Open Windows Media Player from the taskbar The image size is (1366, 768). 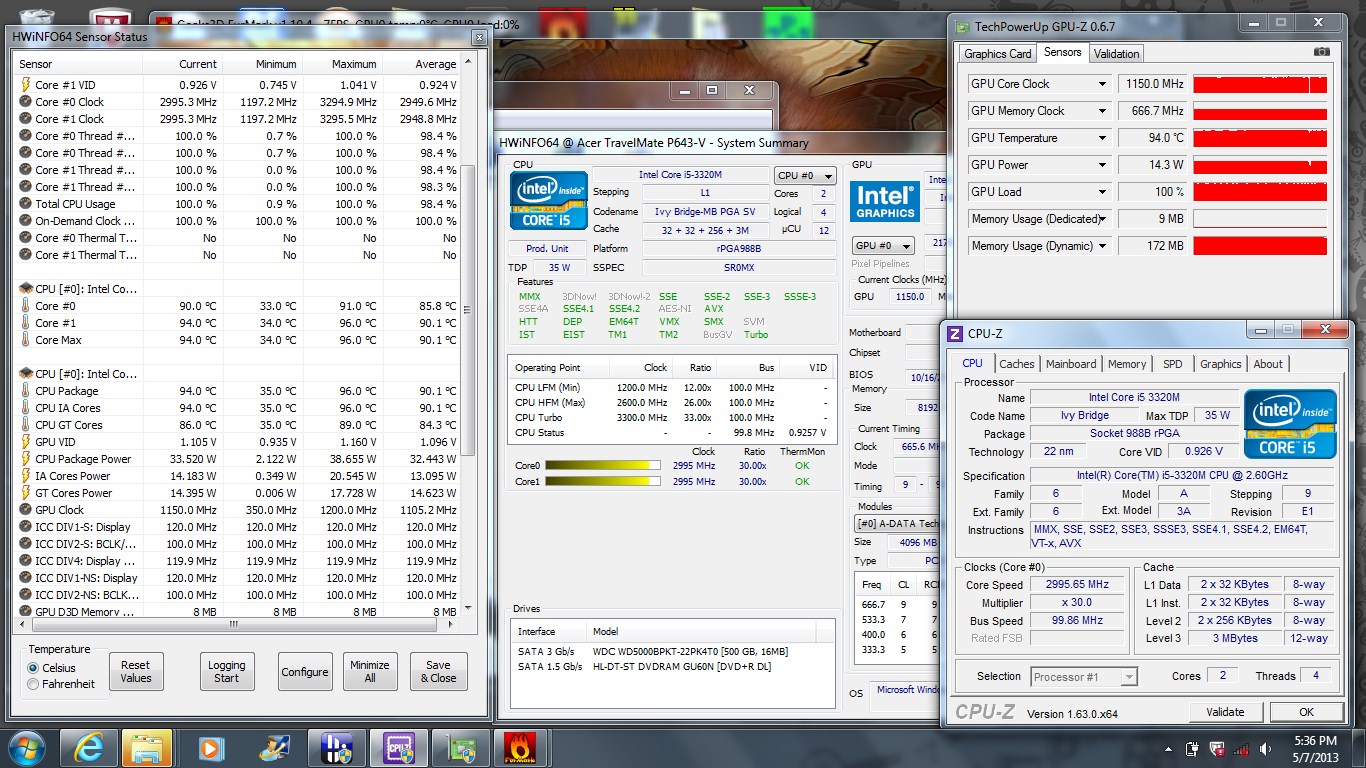pyautogui.click(x=210, y=748)
